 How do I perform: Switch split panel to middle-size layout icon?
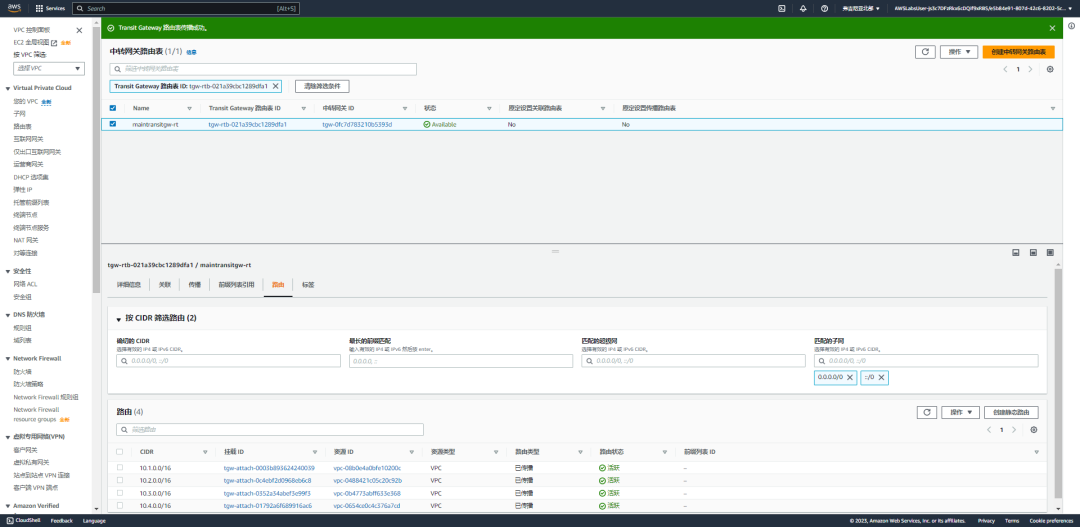1033,253
